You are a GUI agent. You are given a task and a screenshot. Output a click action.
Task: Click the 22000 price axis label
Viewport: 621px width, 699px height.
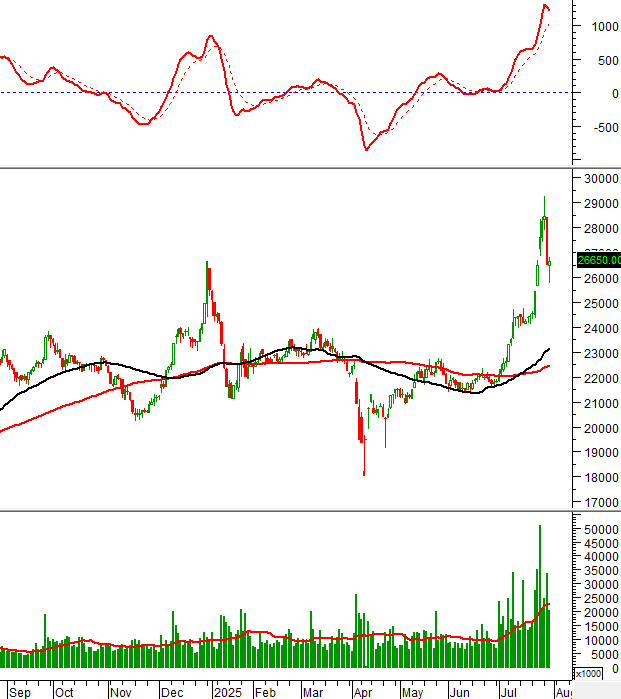coord(601,378)
